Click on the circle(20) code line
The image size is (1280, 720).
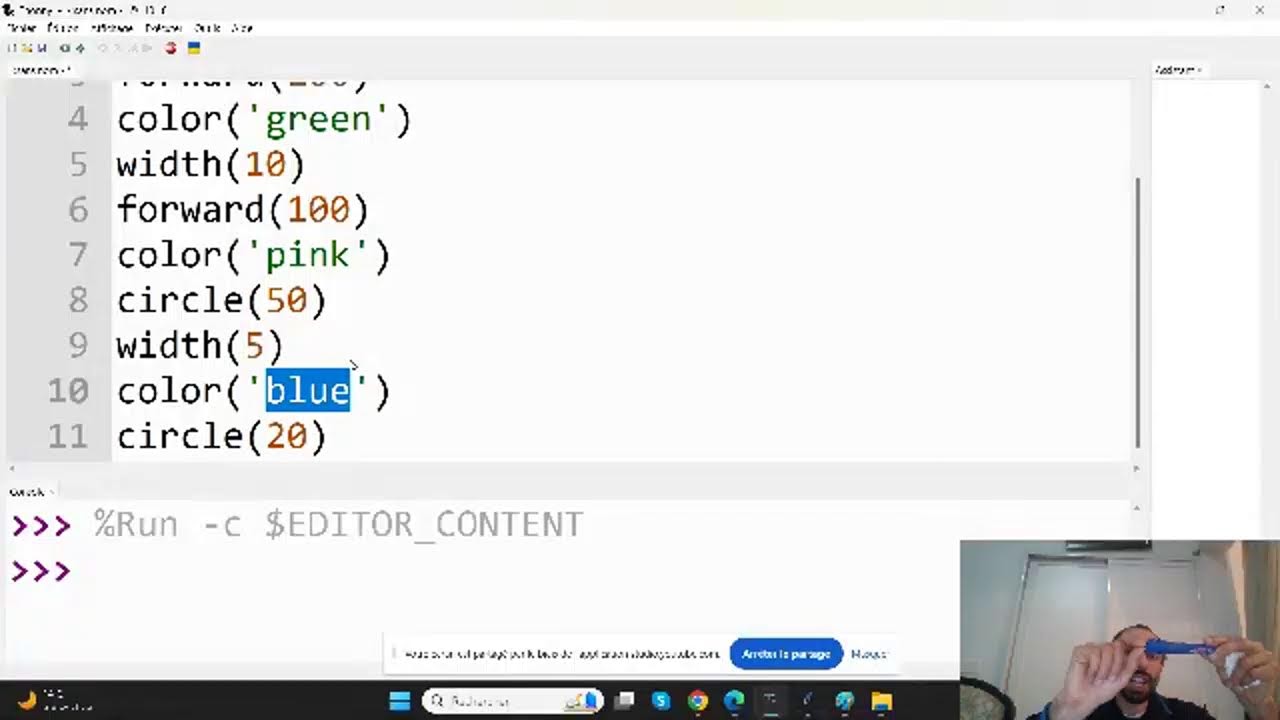coord(221,436)
